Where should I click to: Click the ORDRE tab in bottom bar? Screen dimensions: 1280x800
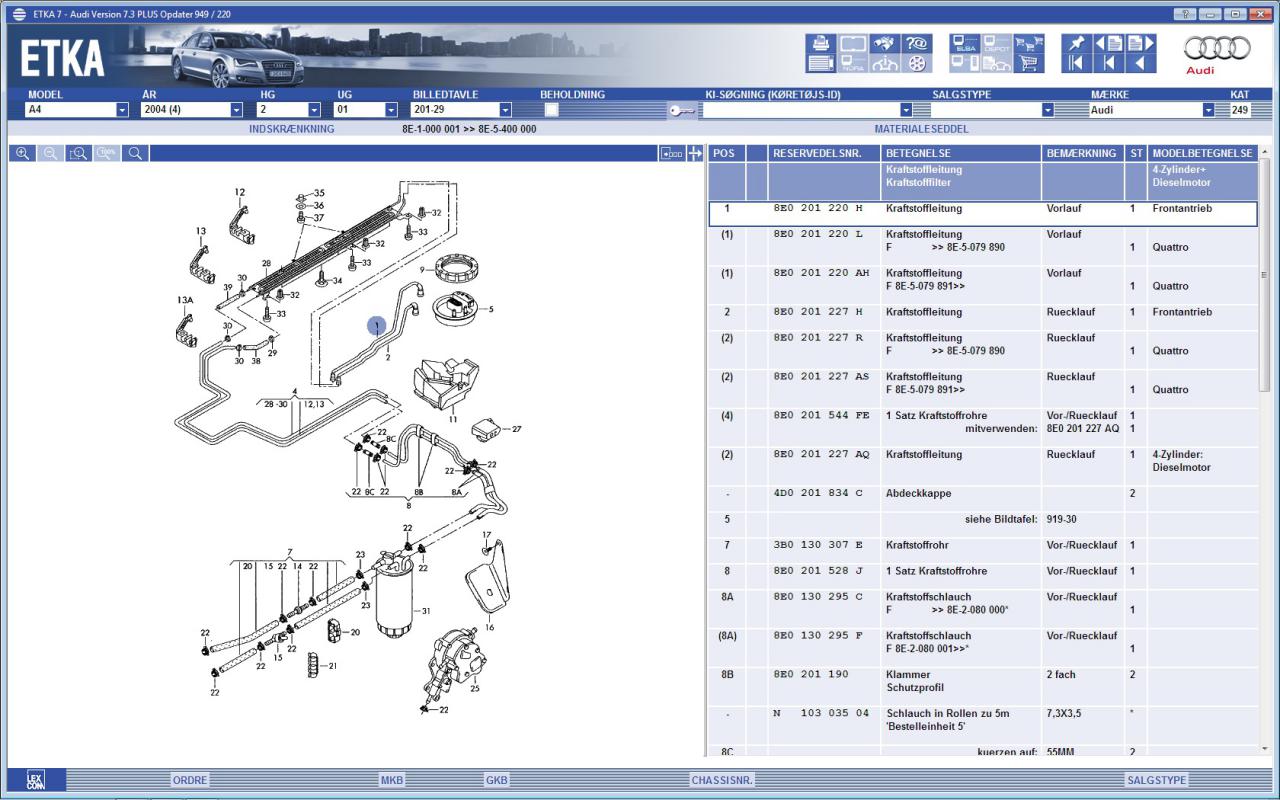pyautogui.click(x=189, y=780)
